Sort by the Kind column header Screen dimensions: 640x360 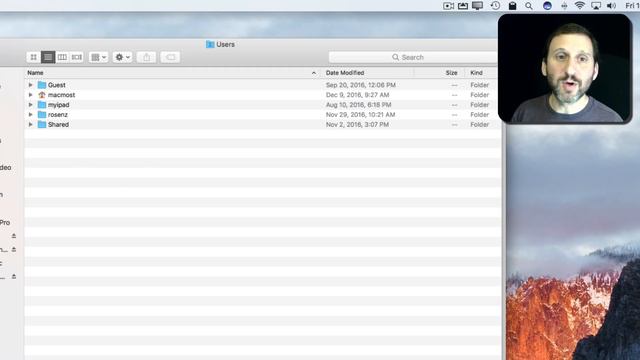(476, 73)
